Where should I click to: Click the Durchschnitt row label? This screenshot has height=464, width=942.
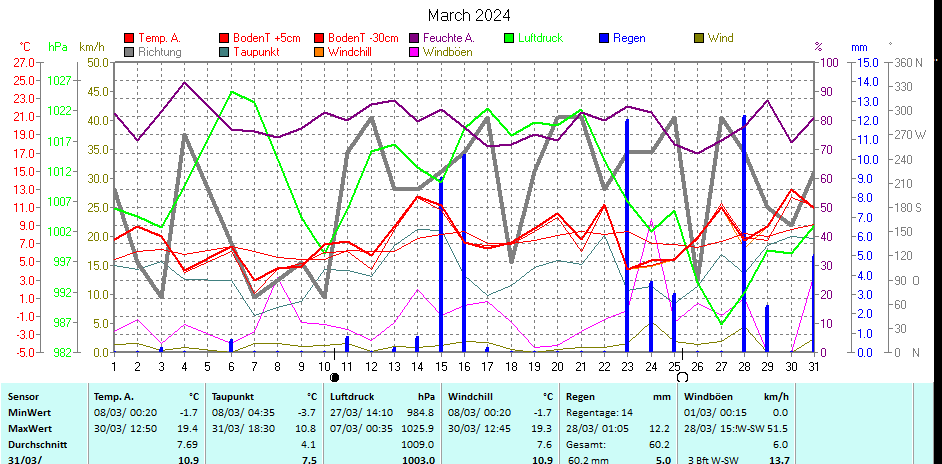(37, 445)
